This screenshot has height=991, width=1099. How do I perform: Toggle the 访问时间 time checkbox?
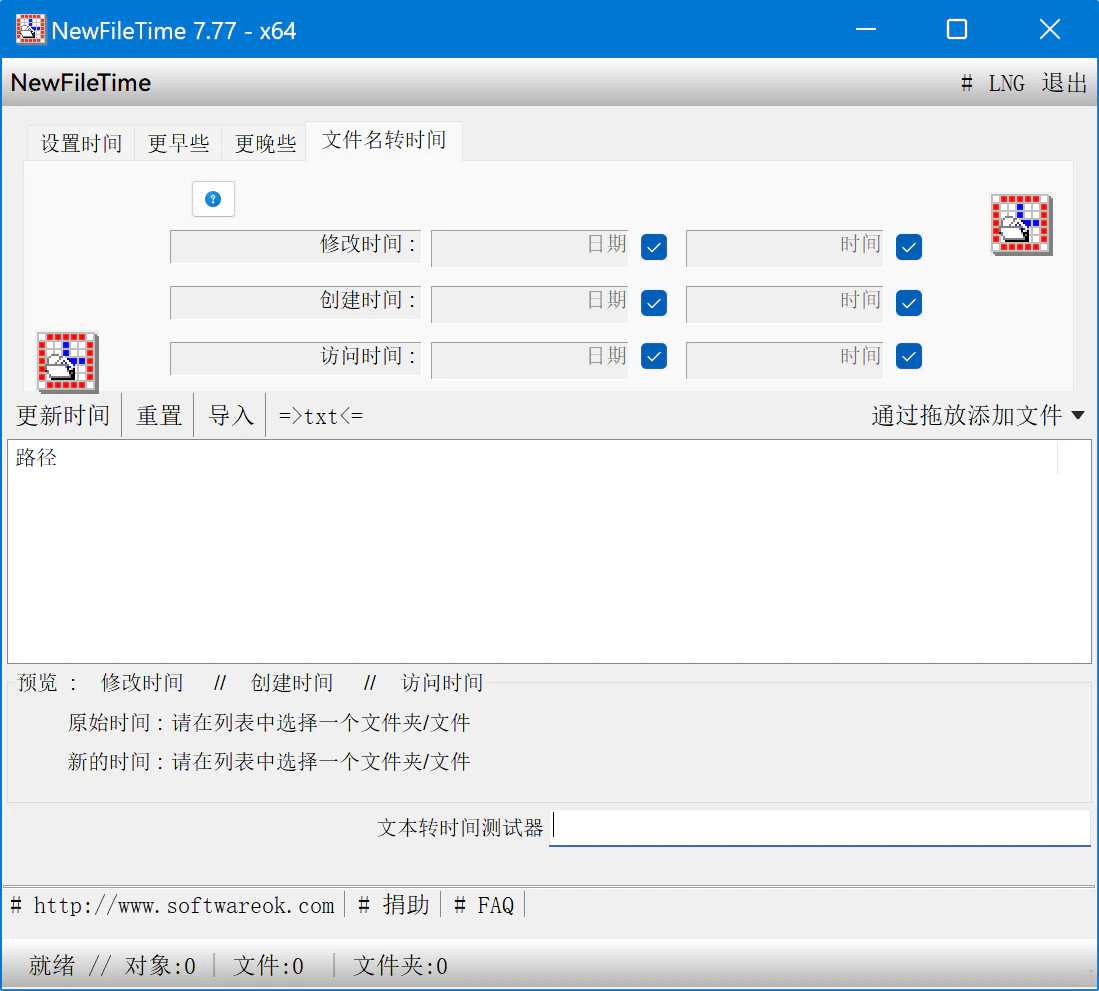pos(908,356)
